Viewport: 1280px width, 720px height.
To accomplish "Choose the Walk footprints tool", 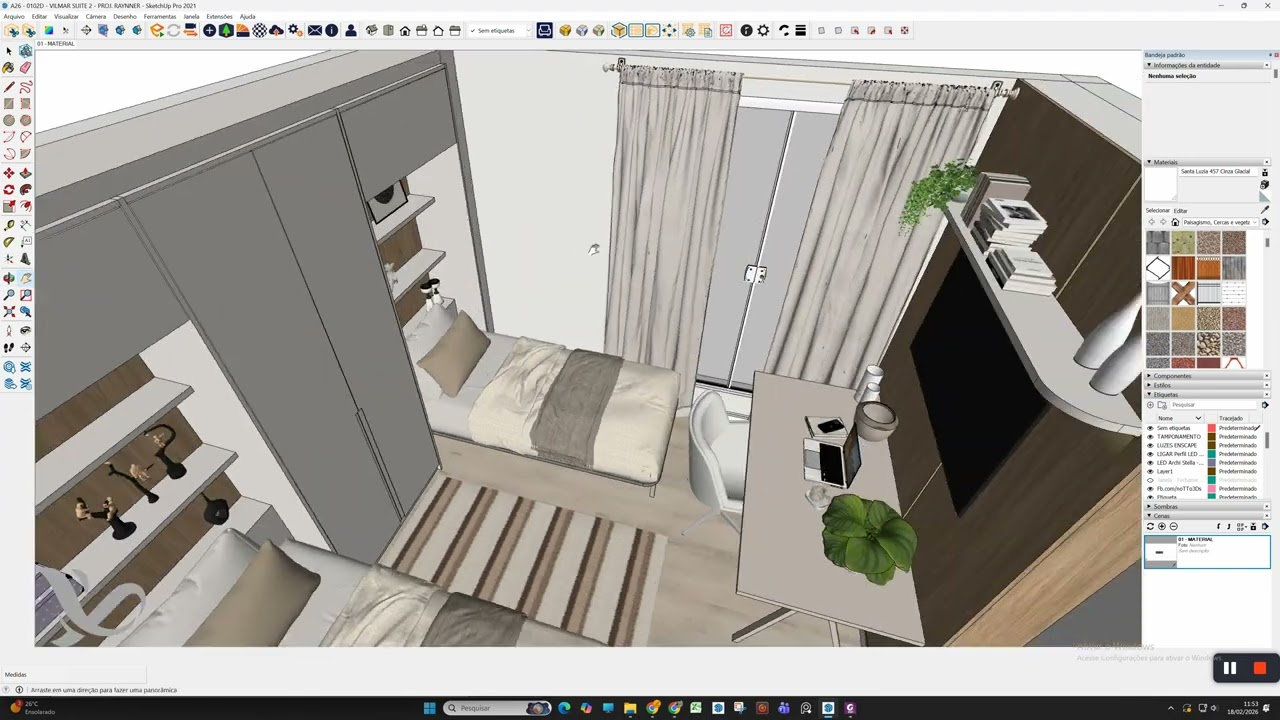I will (9, 348).
